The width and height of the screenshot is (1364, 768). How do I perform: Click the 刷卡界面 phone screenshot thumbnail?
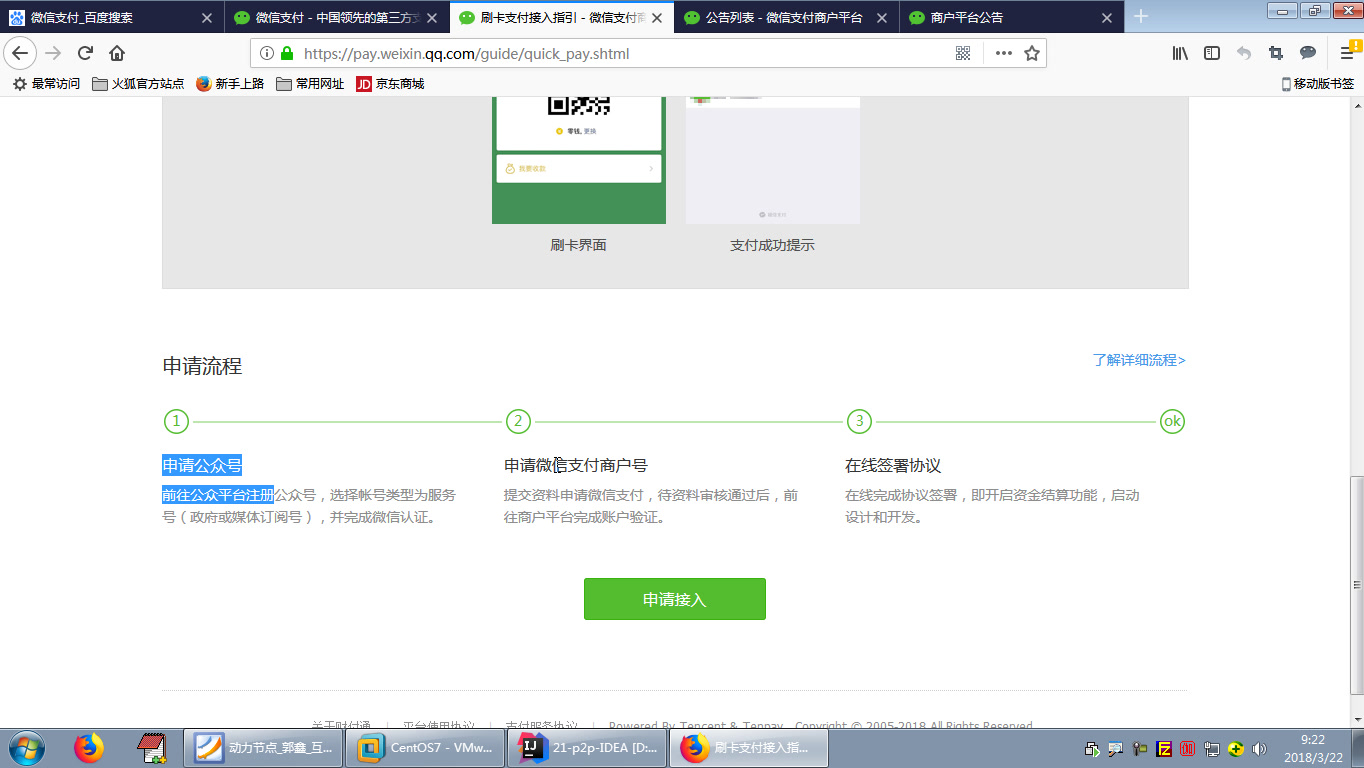point(579,160)
